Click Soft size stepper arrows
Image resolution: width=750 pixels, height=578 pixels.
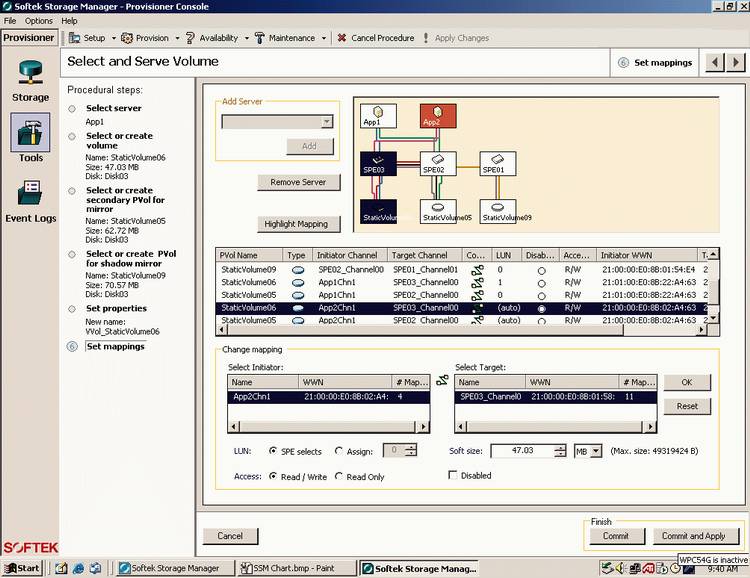tap(560, 451)
